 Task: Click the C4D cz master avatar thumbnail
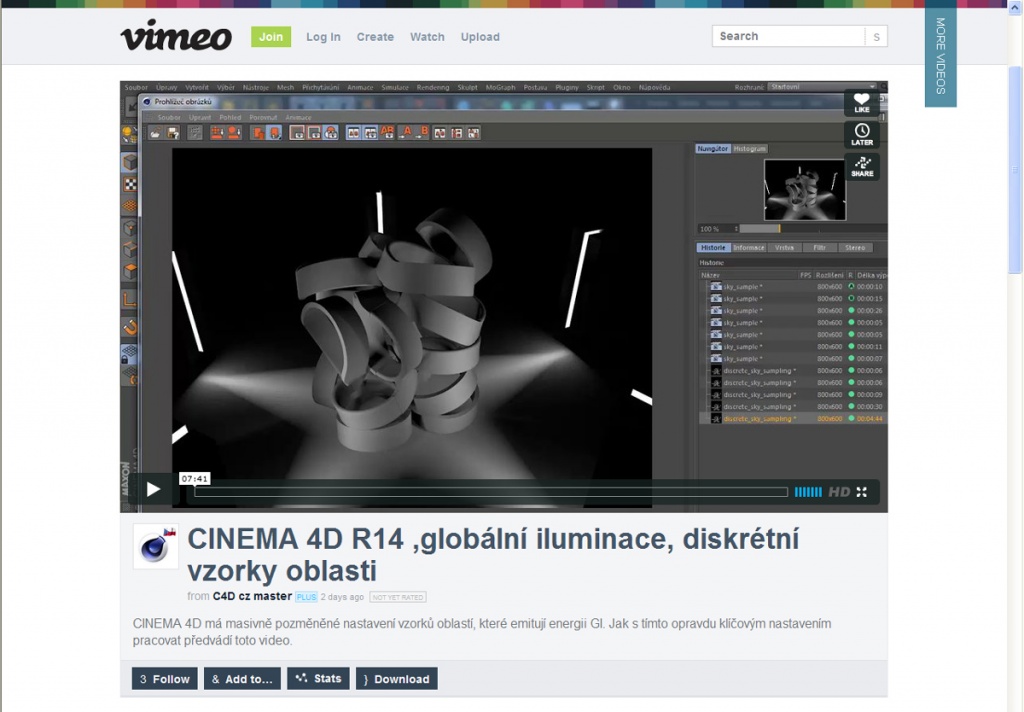pos(155,546)
